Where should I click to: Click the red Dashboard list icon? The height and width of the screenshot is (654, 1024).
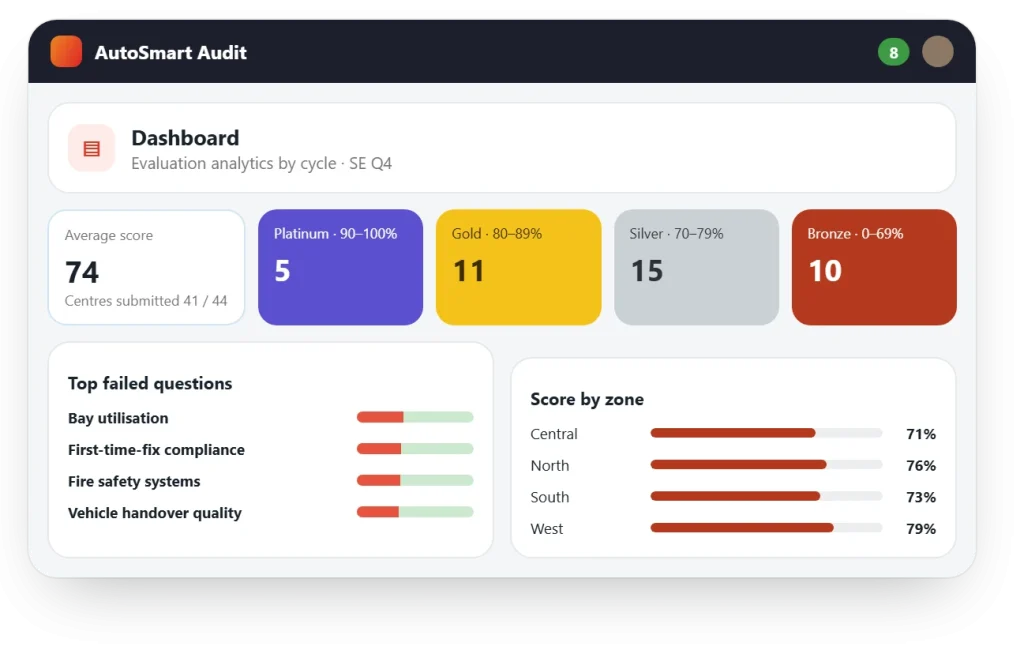[x=91, y=148]
